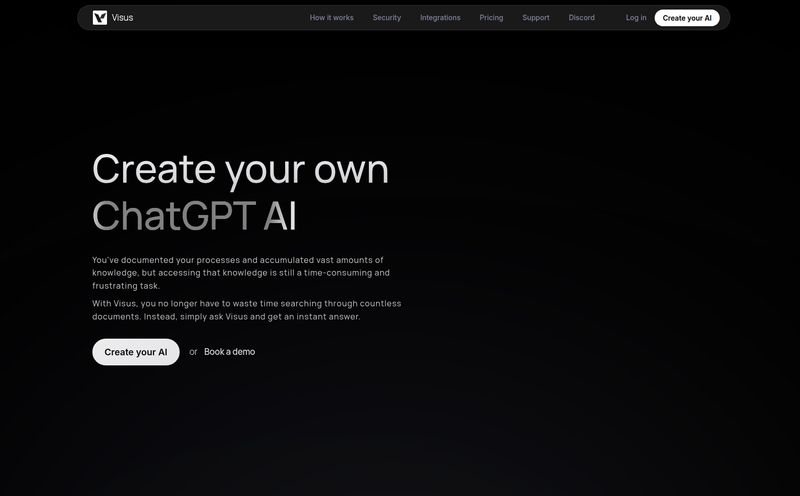Visit the Discord link
Image resolution: width=800 pixels, height=496 pixels.
point(582,18)
